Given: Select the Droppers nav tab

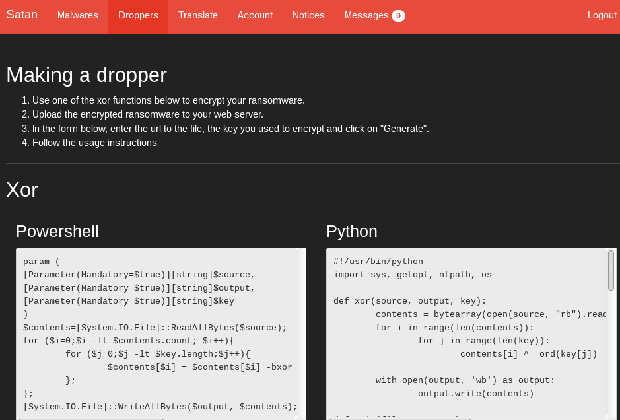Looking at the screenshot, I should [138, 15].
